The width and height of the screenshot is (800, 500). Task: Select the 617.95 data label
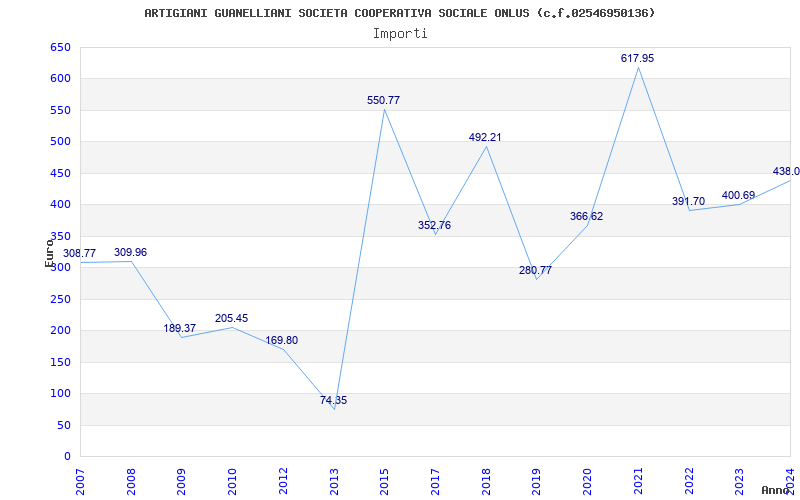coord(637,59)
